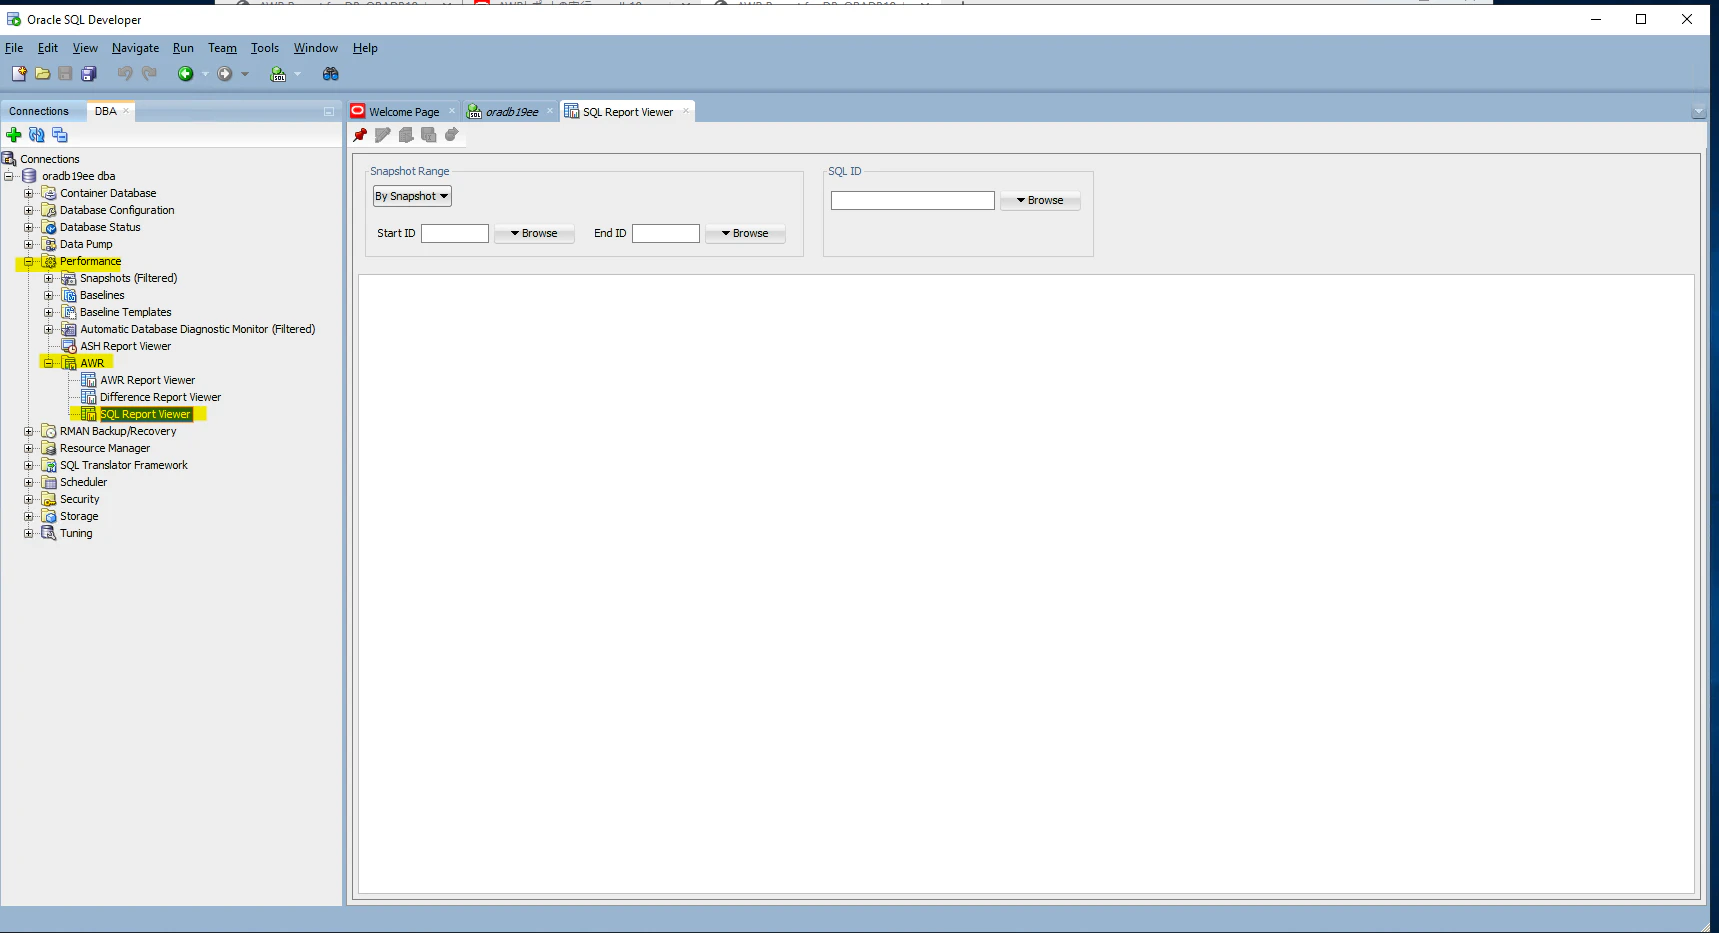Screen dimensions: 1719x933
Task: Select the Baseline Templates tree item
Action: 125,313
